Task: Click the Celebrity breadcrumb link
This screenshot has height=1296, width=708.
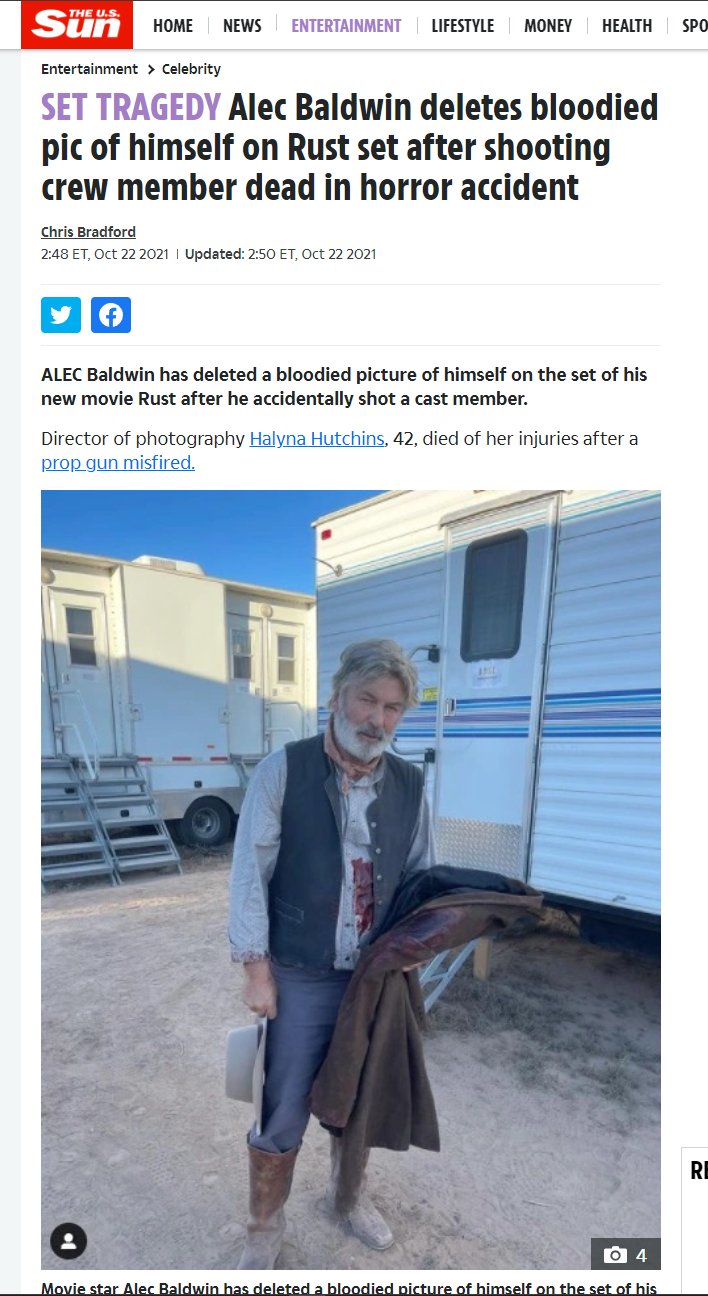Action: pos(191,69)
